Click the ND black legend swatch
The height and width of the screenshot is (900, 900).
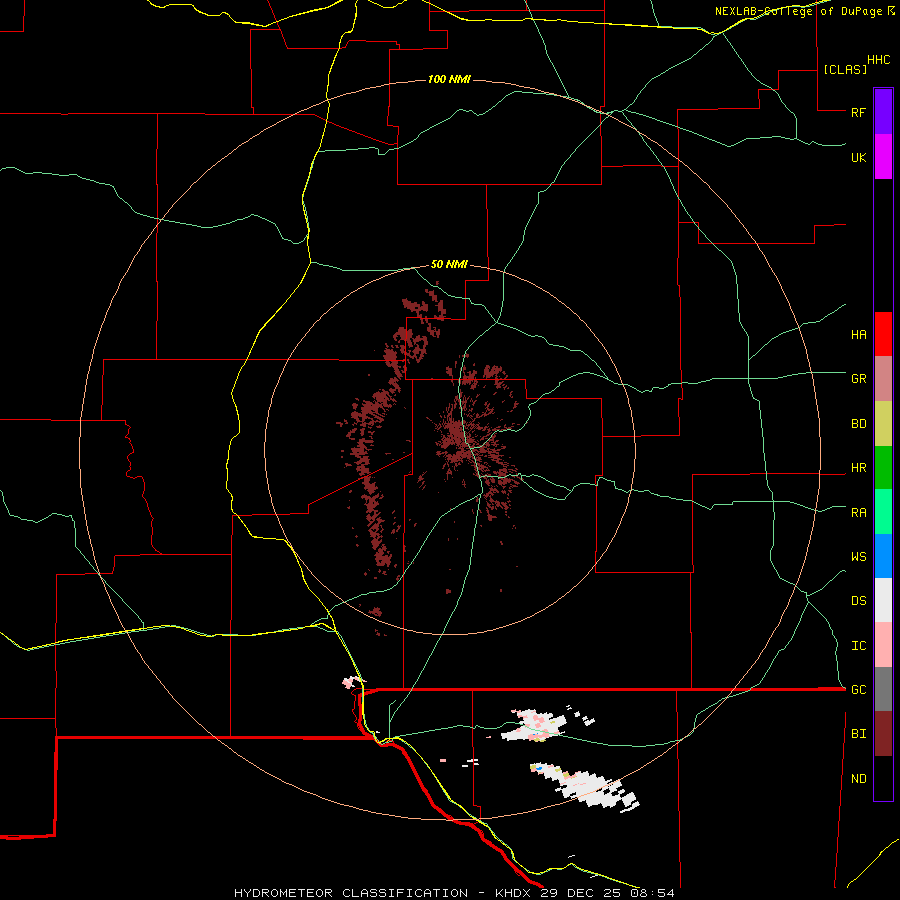point(883,778)
